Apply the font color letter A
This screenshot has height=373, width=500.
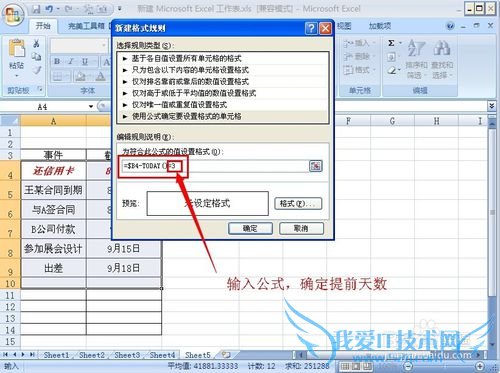click(100, 77)
